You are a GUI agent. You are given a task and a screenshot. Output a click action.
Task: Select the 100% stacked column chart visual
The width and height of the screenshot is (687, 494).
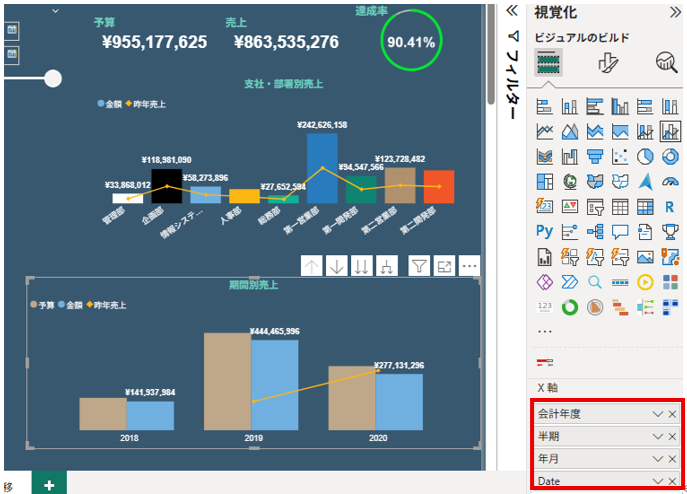coord(670,107)
